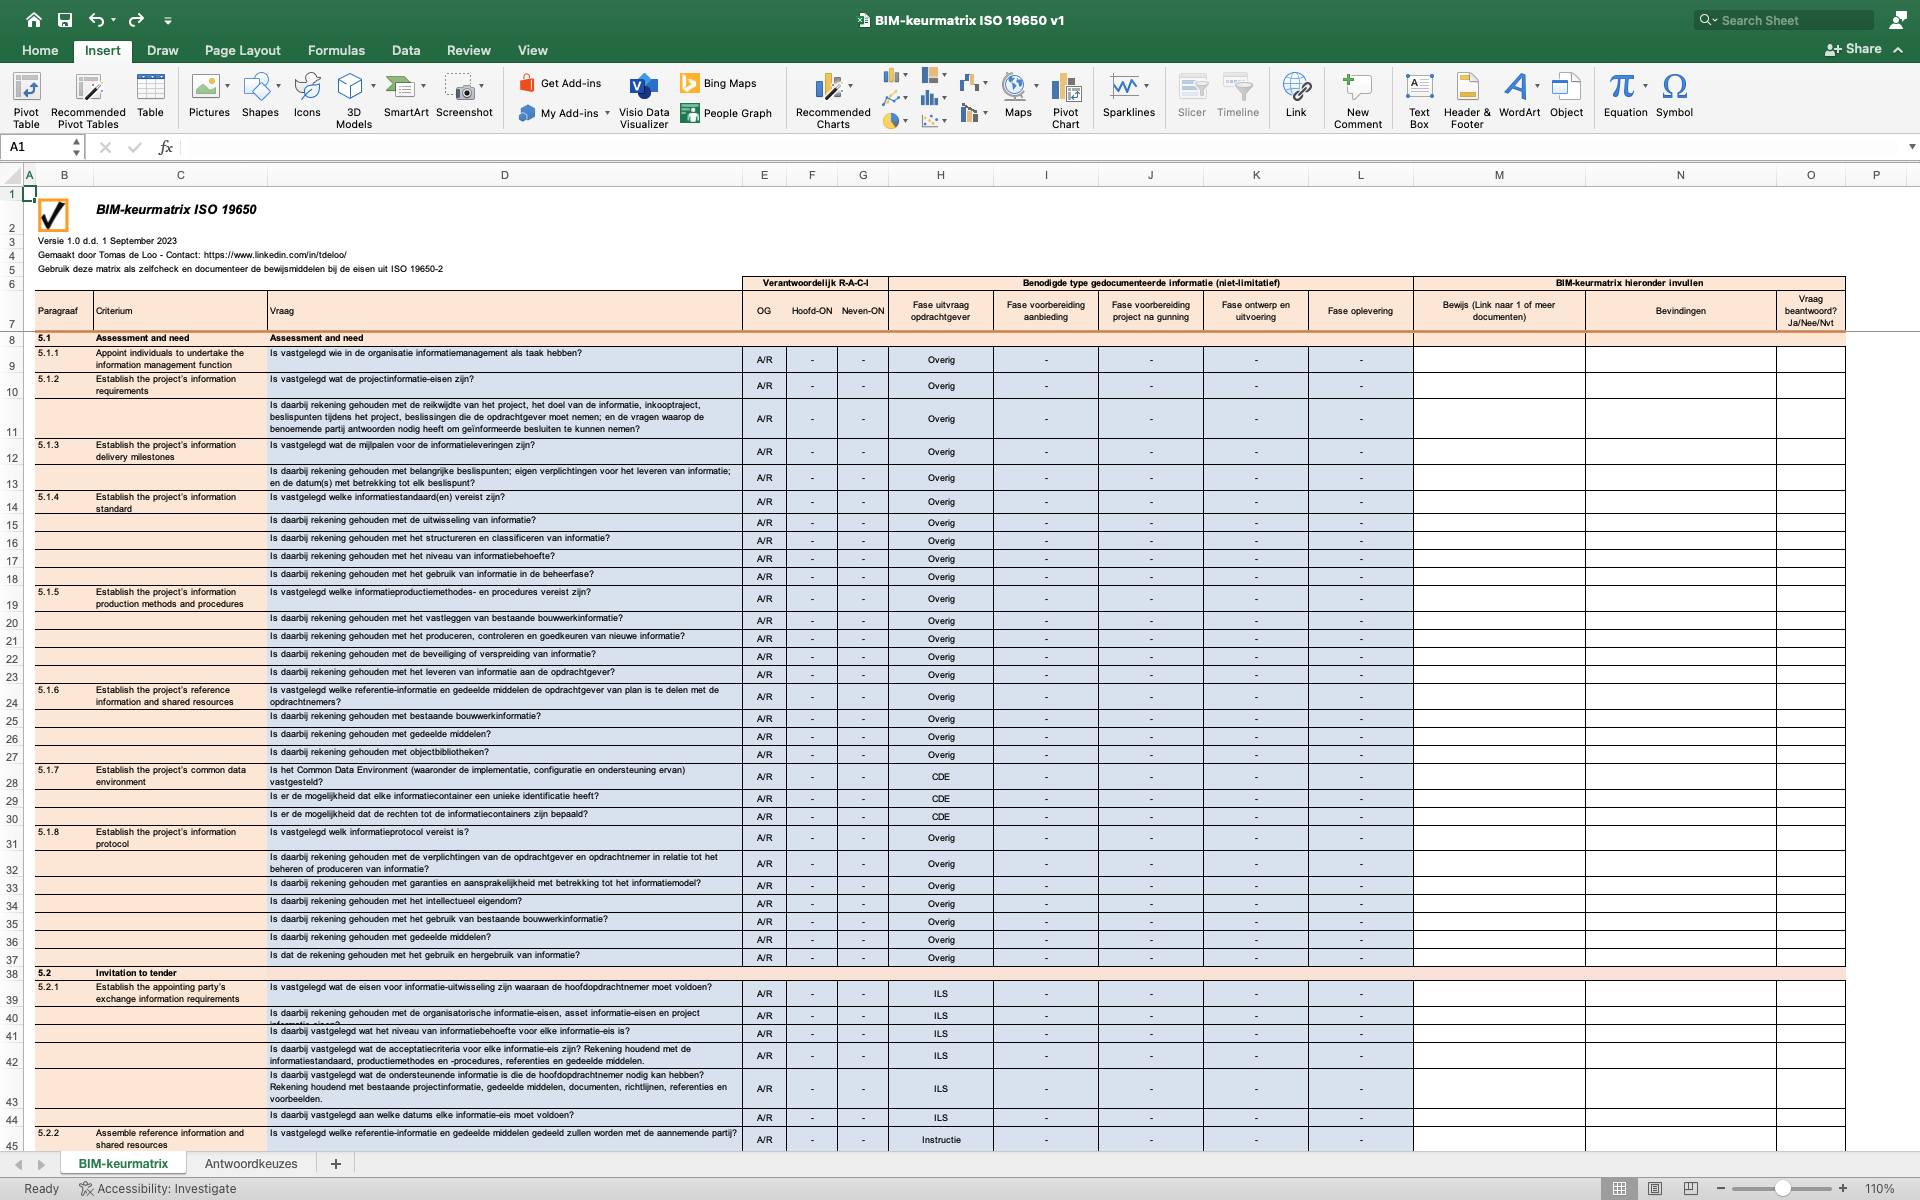The width and height of the screenshot is (1920, 1200).
Task: Click Accessibility: Investigate in status bar
Action: [158, 1189]
